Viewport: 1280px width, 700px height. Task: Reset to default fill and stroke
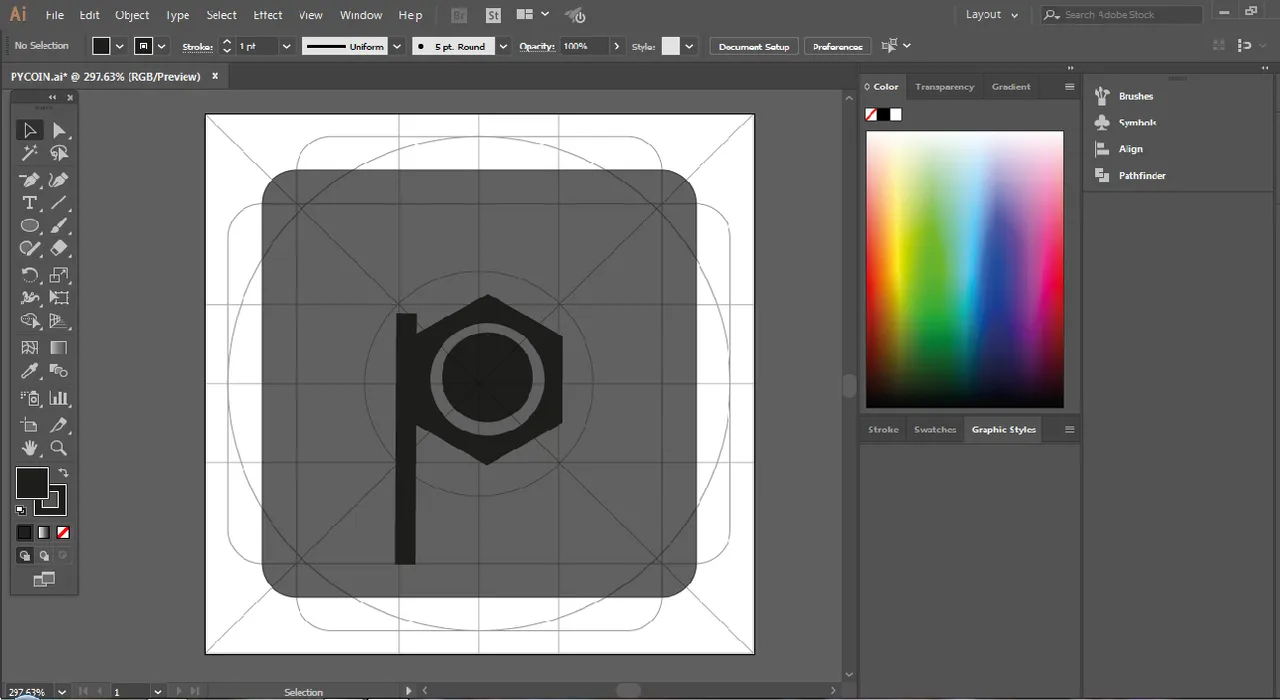pyautogui.click(x=21, y=510)
